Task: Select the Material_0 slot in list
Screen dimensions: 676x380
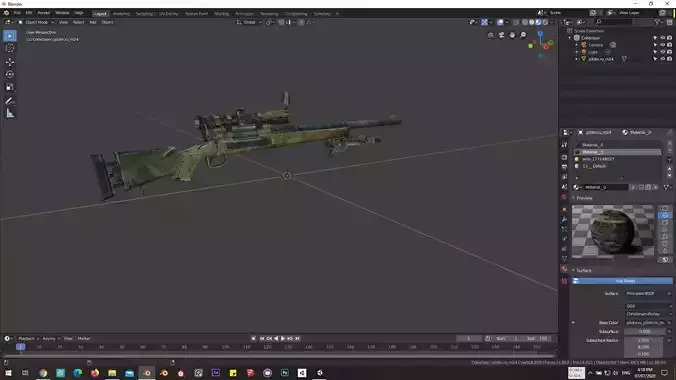Action: [617, 152]
